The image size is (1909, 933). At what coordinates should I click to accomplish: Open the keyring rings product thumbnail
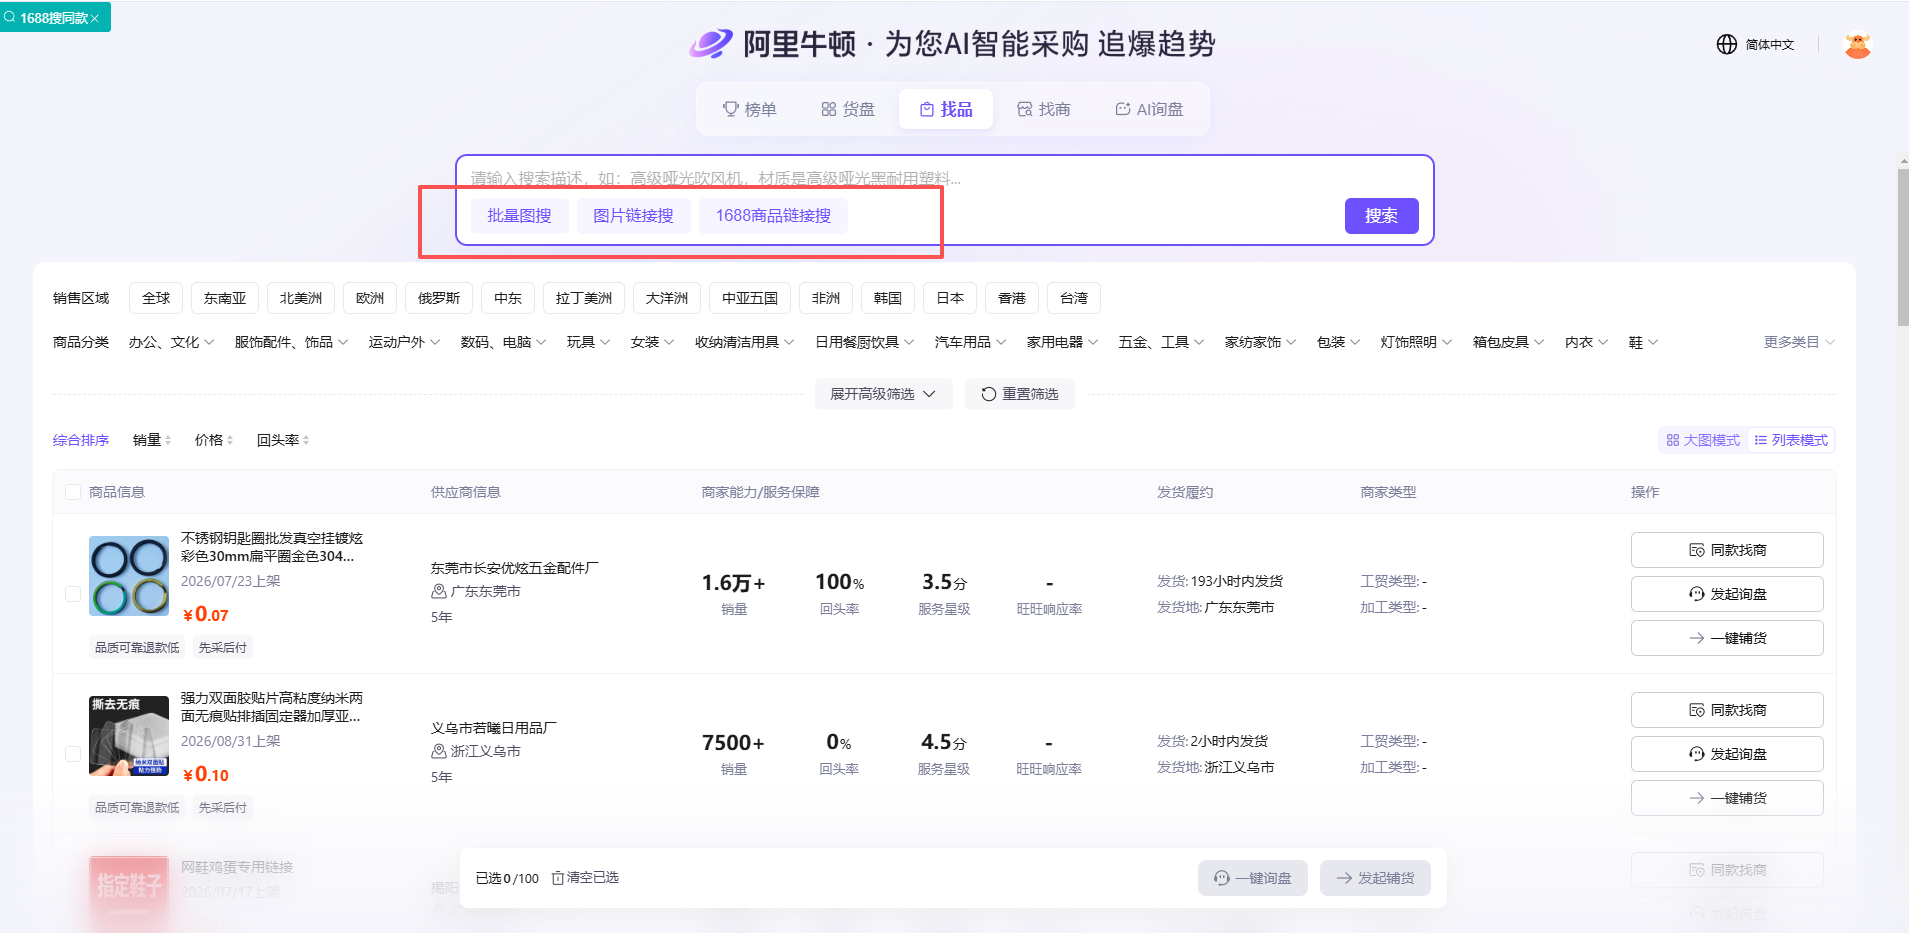[129, 576]
